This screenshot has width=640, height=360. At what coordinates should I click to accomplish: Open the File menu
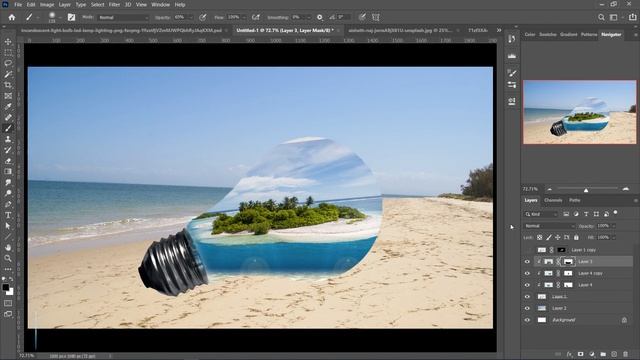pyautogui.click(x=18, y=4)
